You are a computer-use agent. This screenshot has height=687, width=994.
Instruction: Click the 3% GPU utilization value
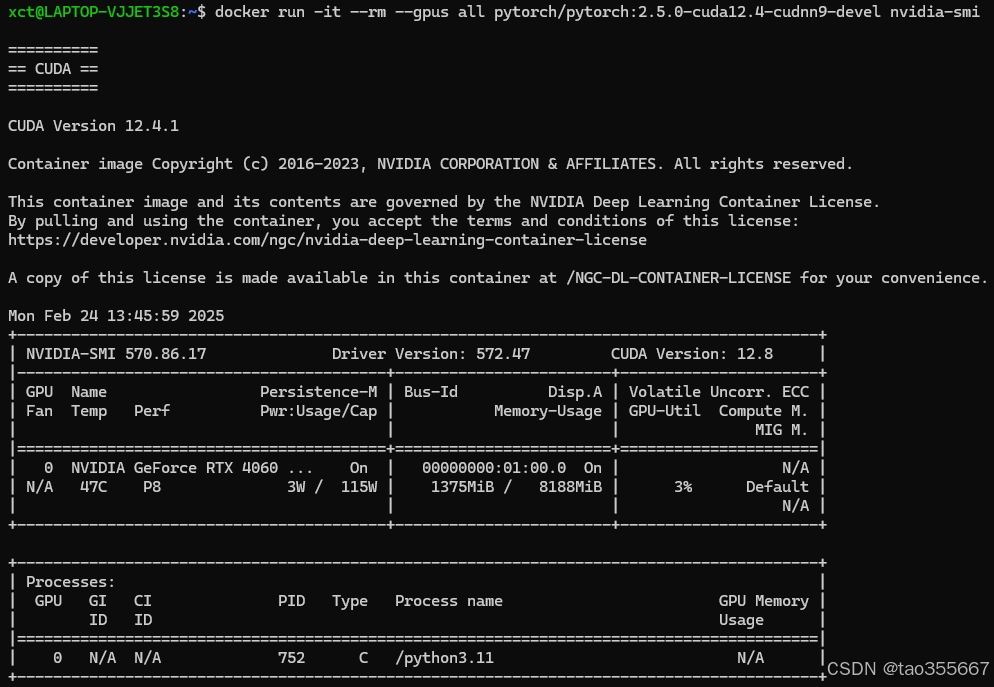683,487
